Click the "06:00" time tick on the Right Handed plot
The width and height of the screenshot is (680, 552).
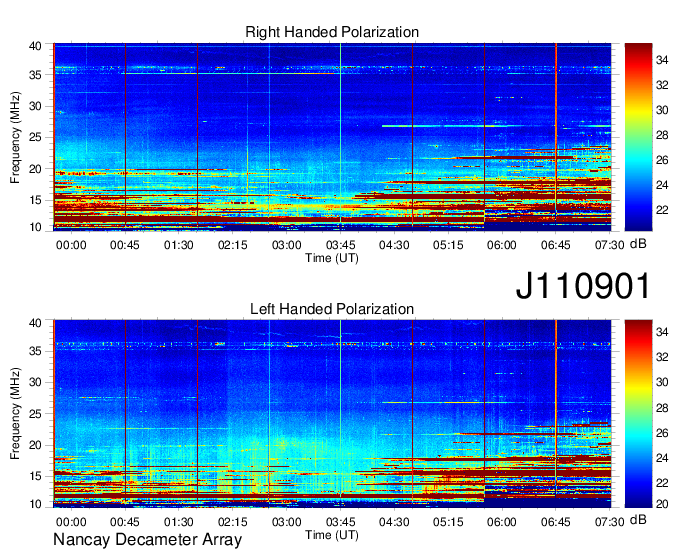point(502,245)
